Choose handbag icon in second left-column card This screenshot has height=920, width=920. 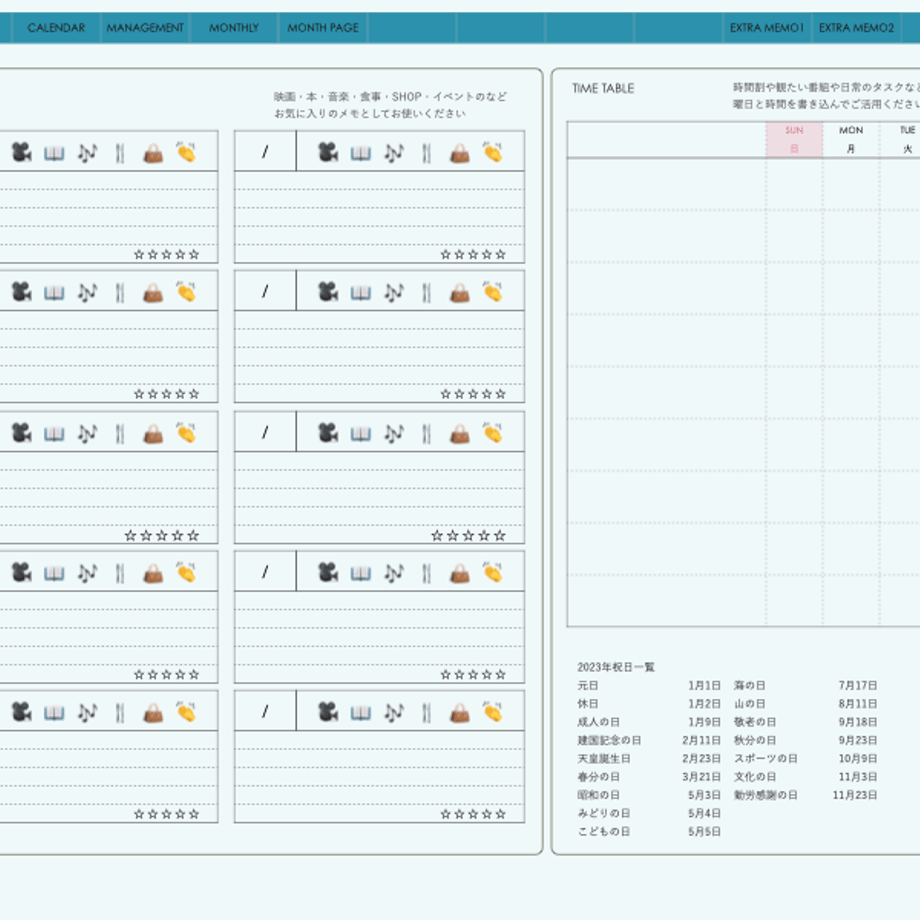tap(153, 292)
